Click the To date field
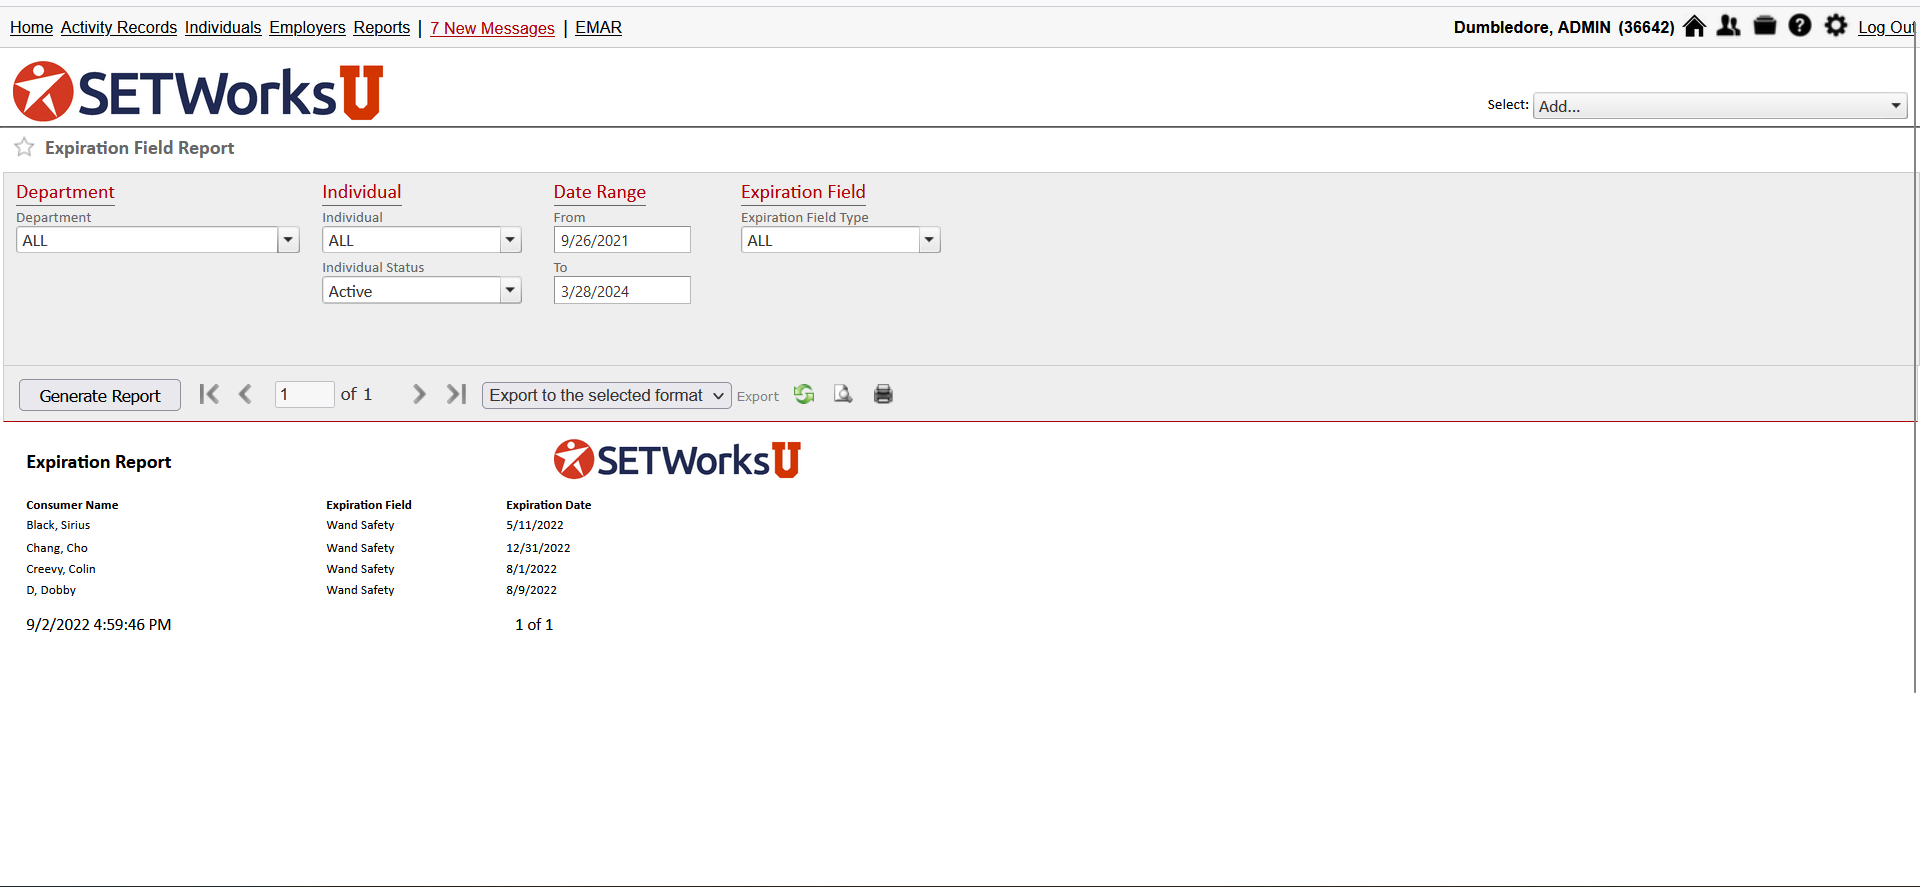Image resolution: width=1920 pixels, height=887 pixels. [622, 290]
